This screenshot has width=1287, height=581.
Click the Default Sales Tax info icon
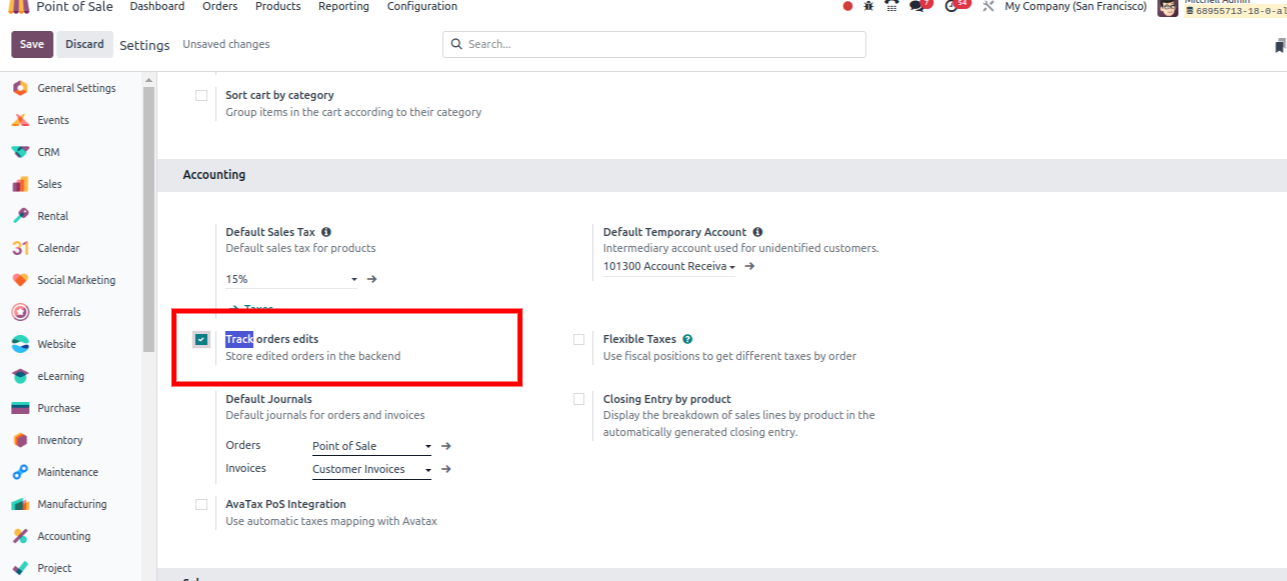(x=326, y=232)
